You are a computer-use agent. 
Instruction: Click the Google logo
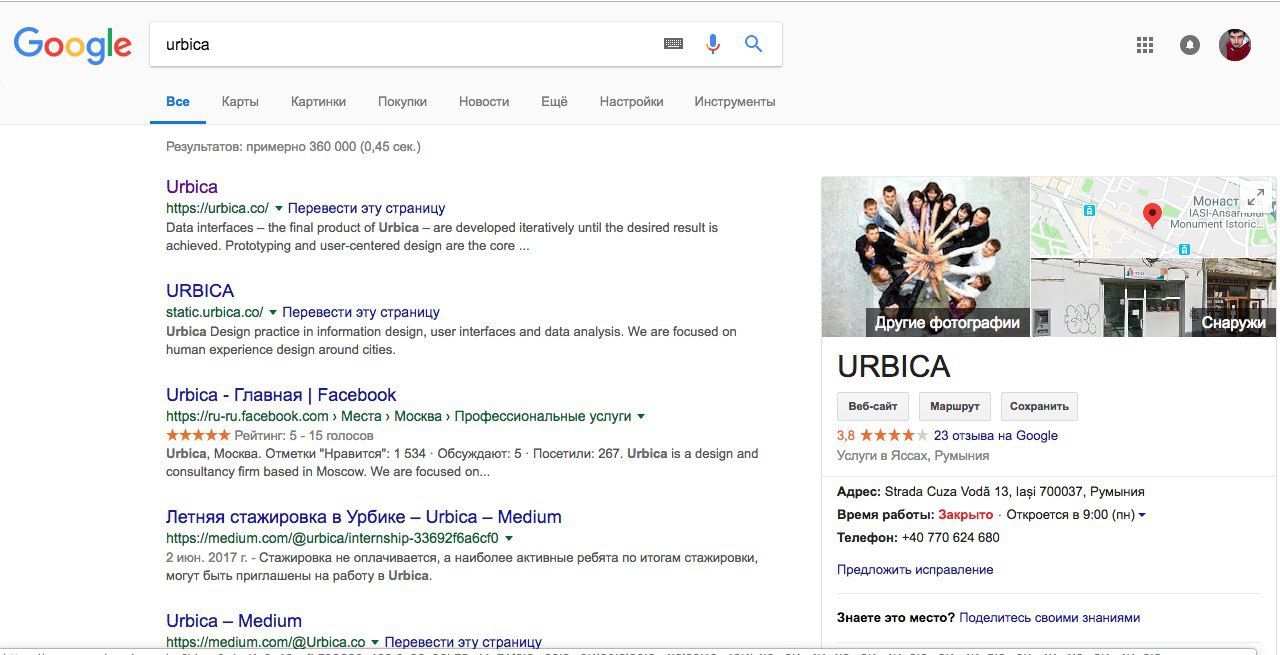(x=72, y=45)
